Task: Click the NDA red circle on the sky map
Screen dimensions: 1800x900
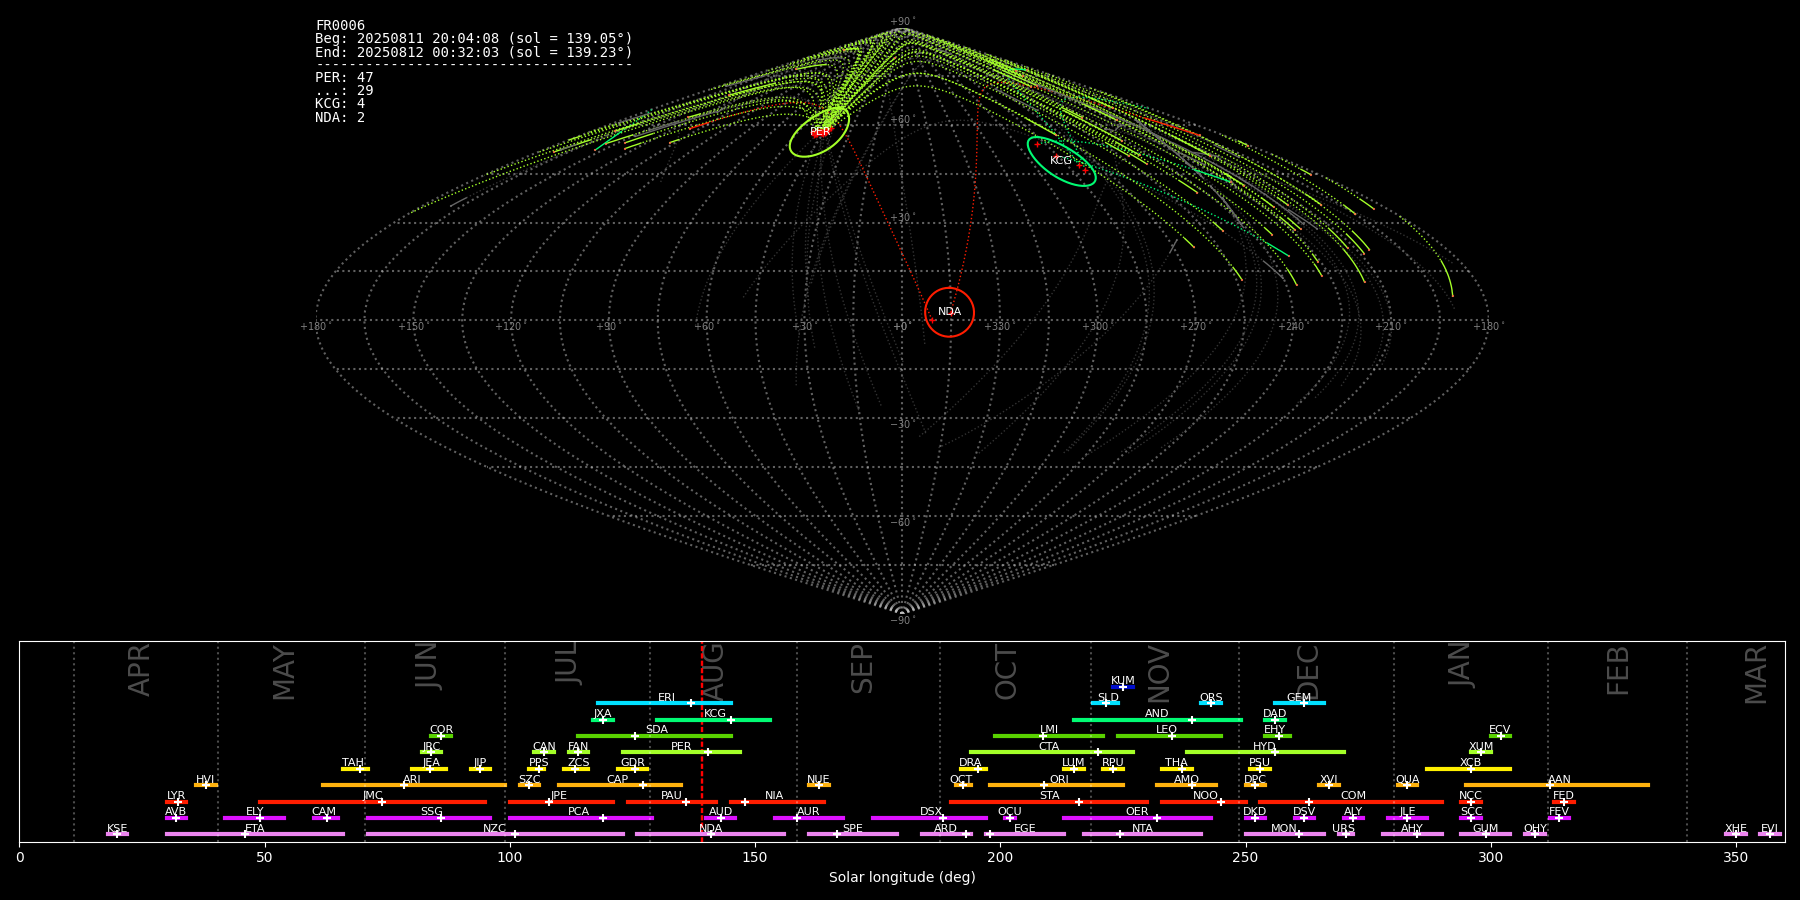Action: coord(949,312)
